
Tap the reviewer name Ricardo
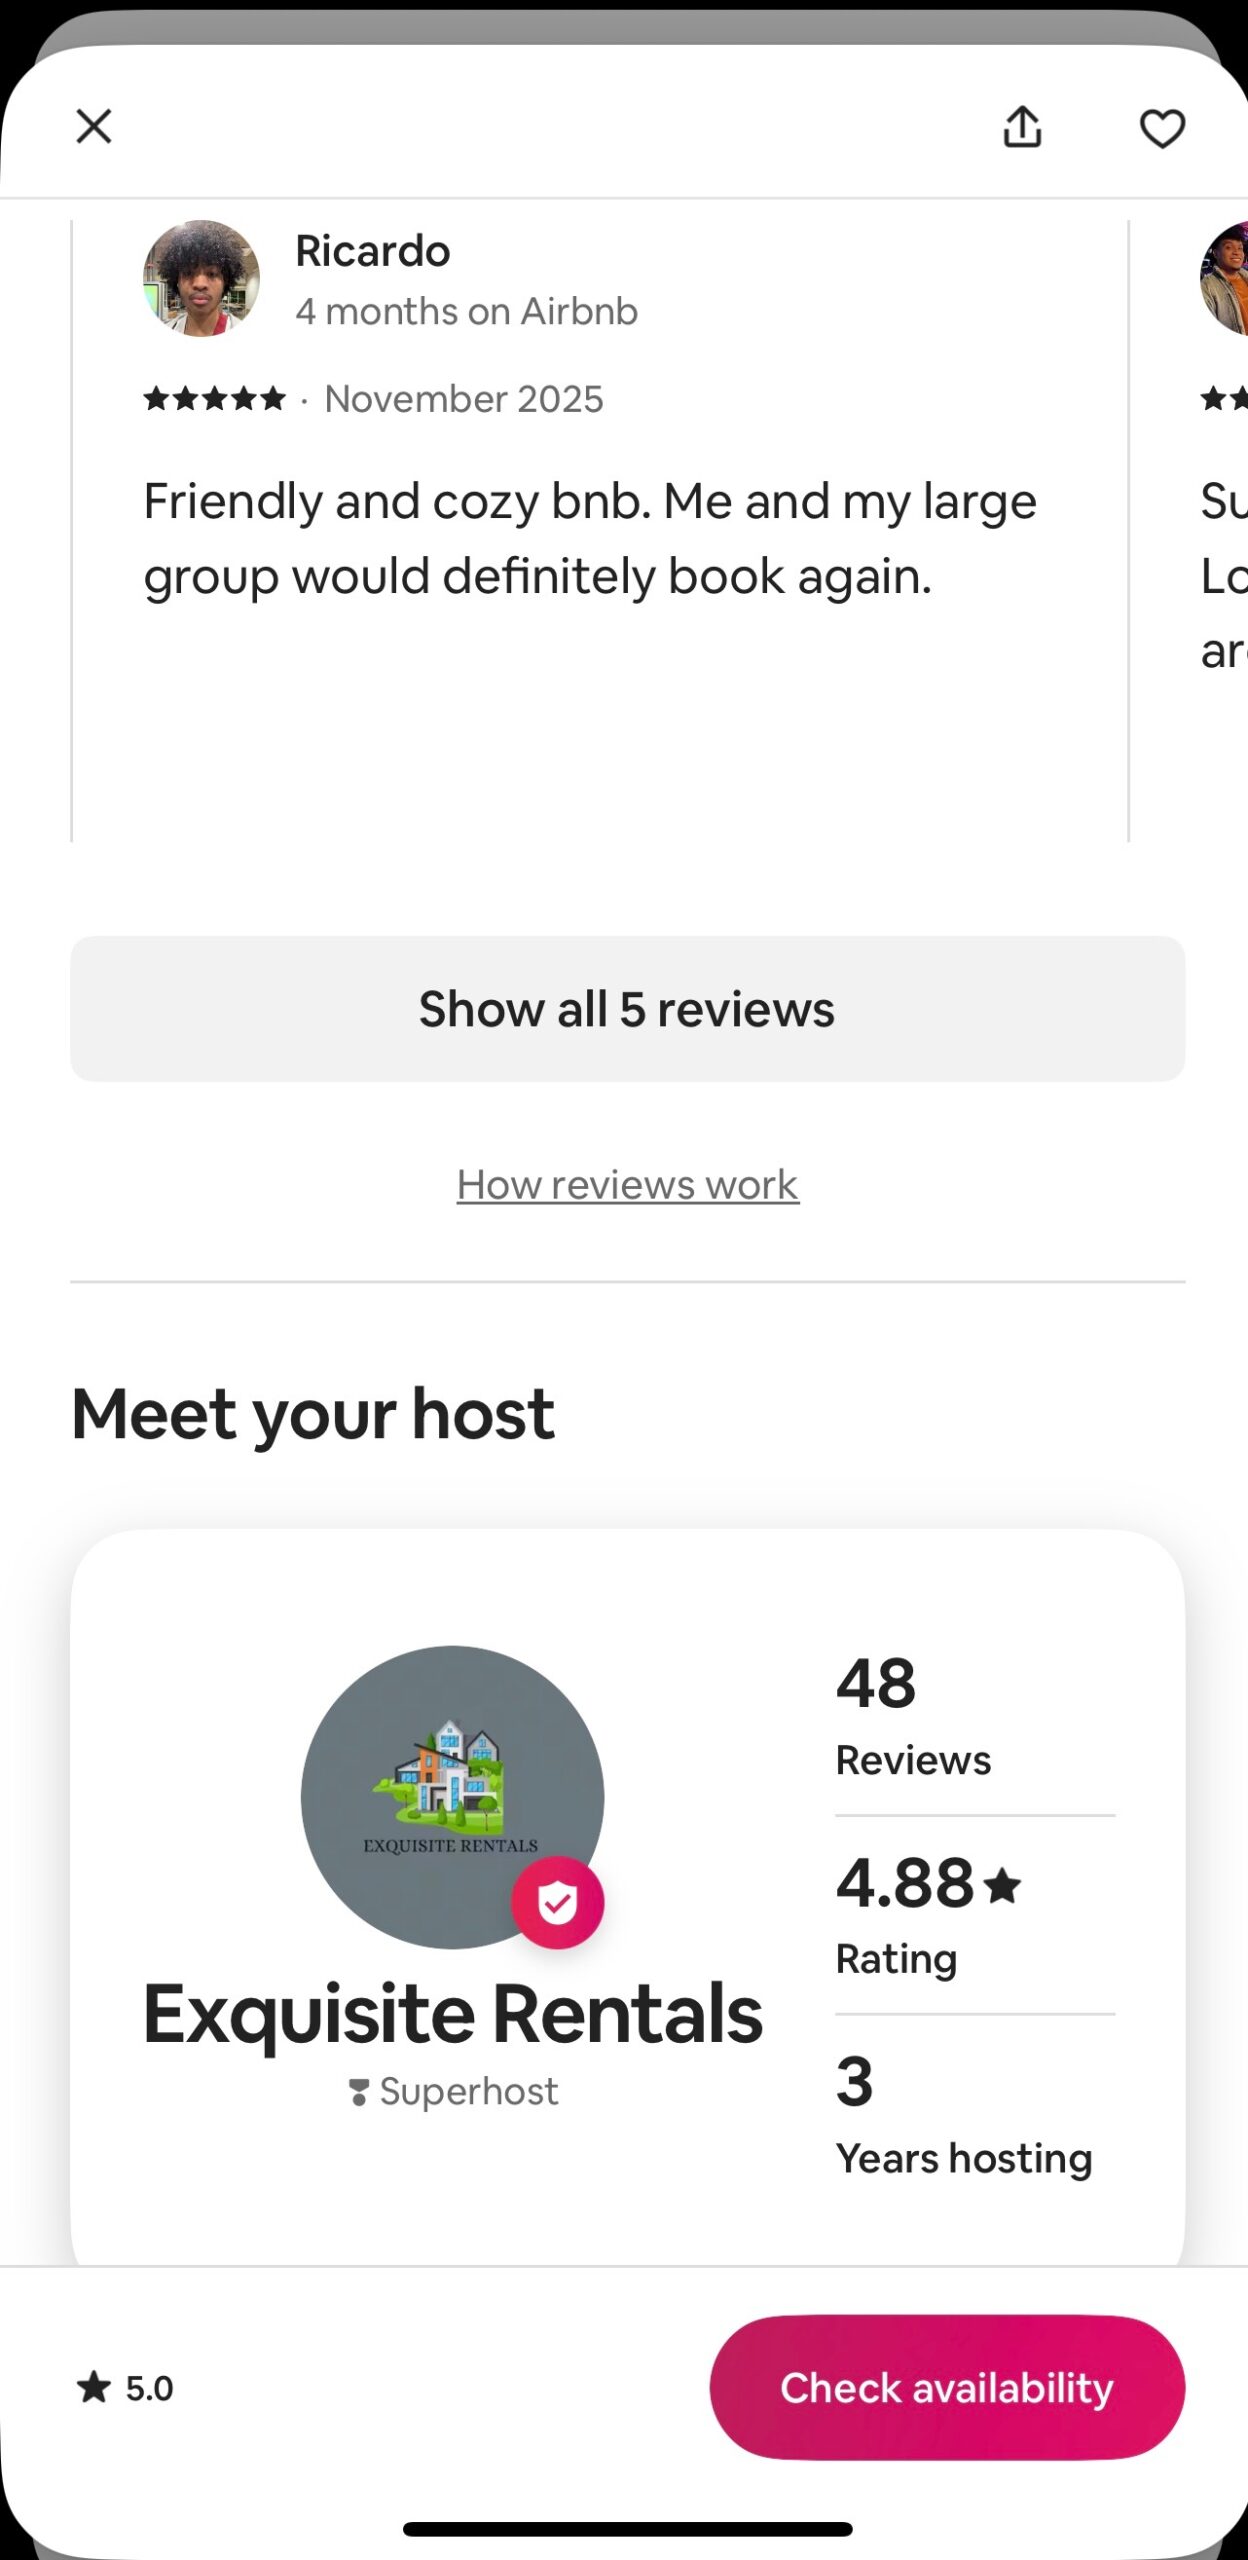[372, 251]
